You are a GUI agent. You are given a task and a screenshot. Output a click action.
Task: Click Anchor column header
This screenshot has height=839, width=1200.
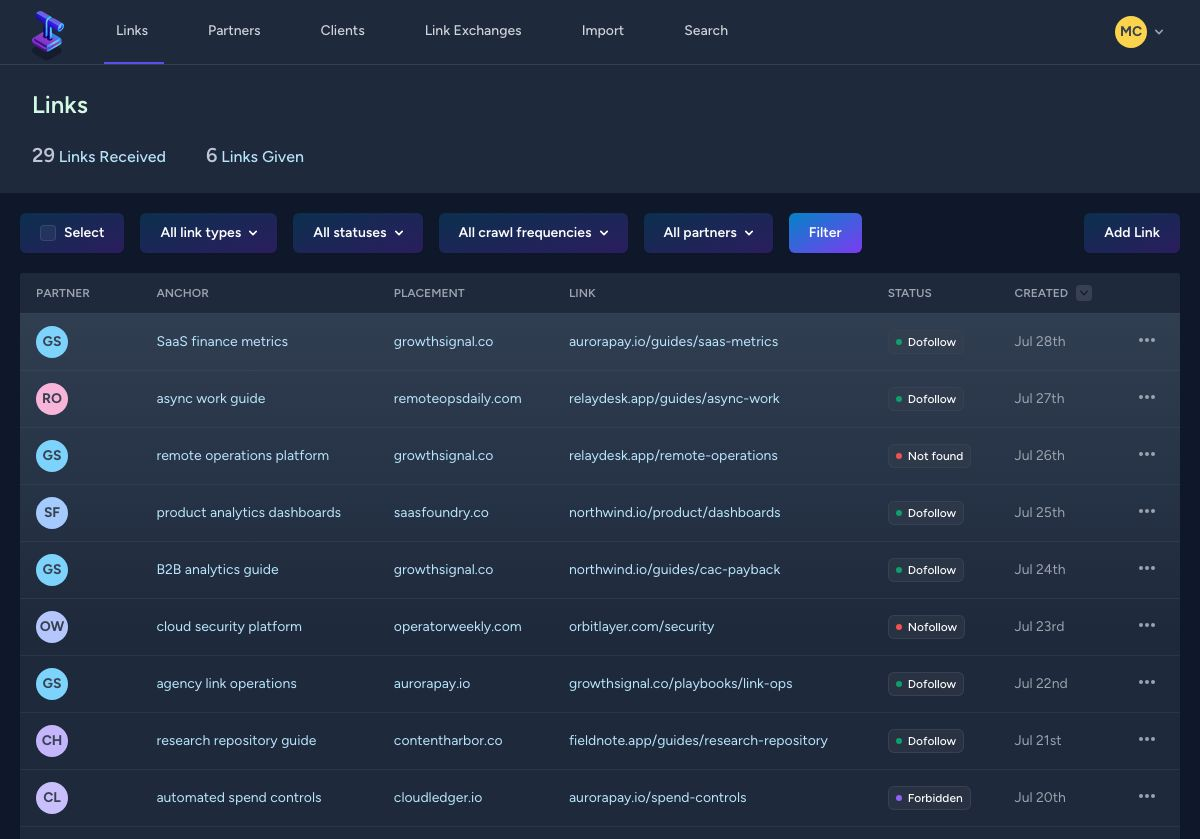tap(182, 293)
